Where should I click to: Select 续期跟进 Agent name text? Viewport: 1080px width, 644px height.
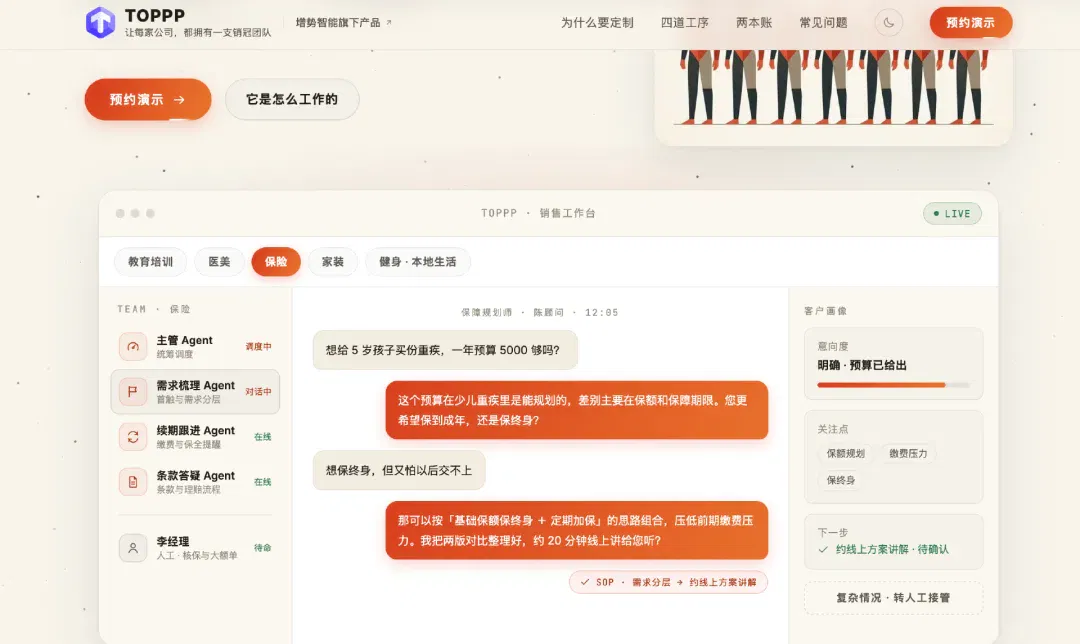click(x=196, y=430)
